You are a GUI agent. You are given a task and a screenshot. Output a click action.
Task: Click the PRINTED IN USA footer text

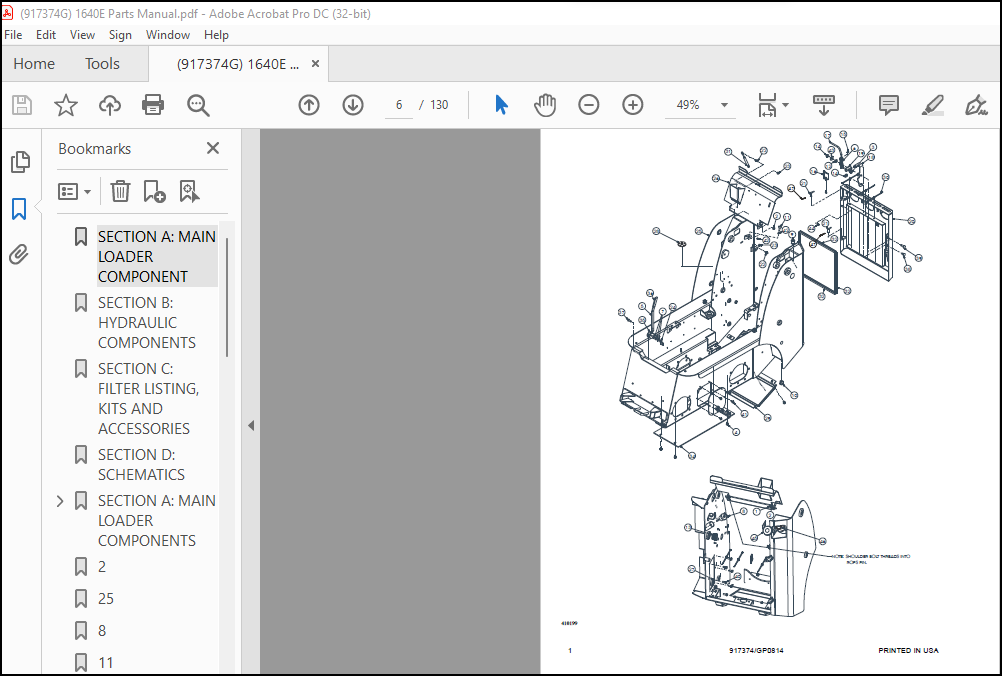tap(908, 650)
